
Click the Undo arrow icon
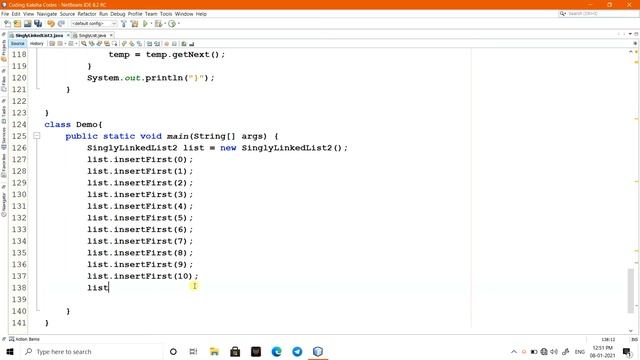click(51, 24)
